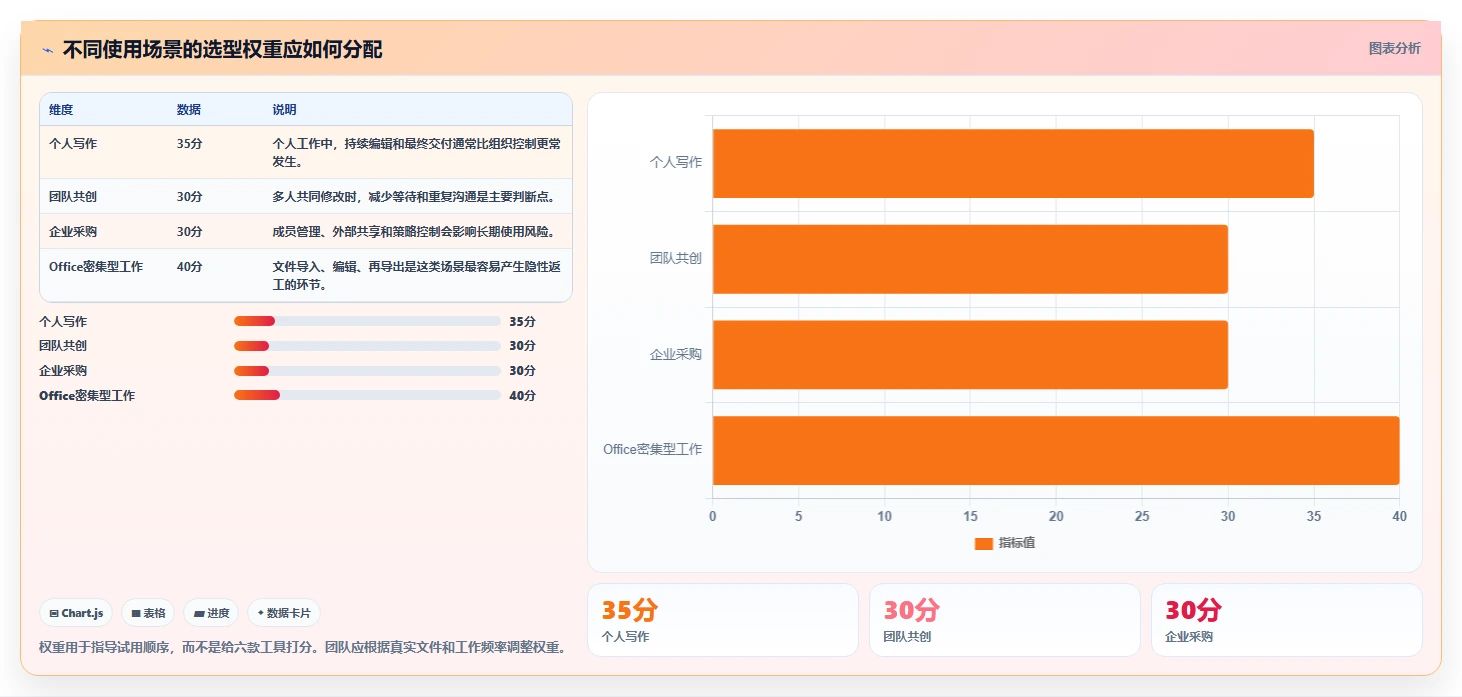Click the 企业采购 label on the chart axis
The image size is (1462, 697).
coord(676,354)
